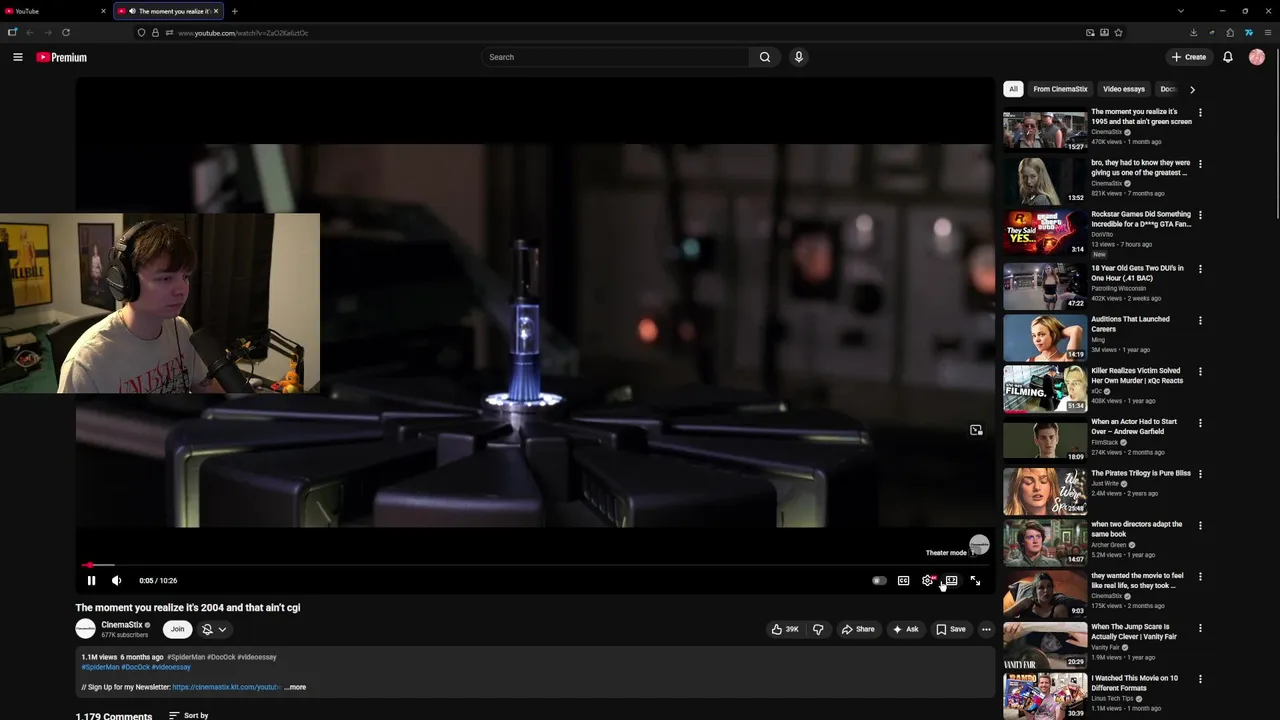This screenshot has width=1280, height=720.
Task: Click the search magnifier button
Action: pyautogui.click(x=765, y=57)
